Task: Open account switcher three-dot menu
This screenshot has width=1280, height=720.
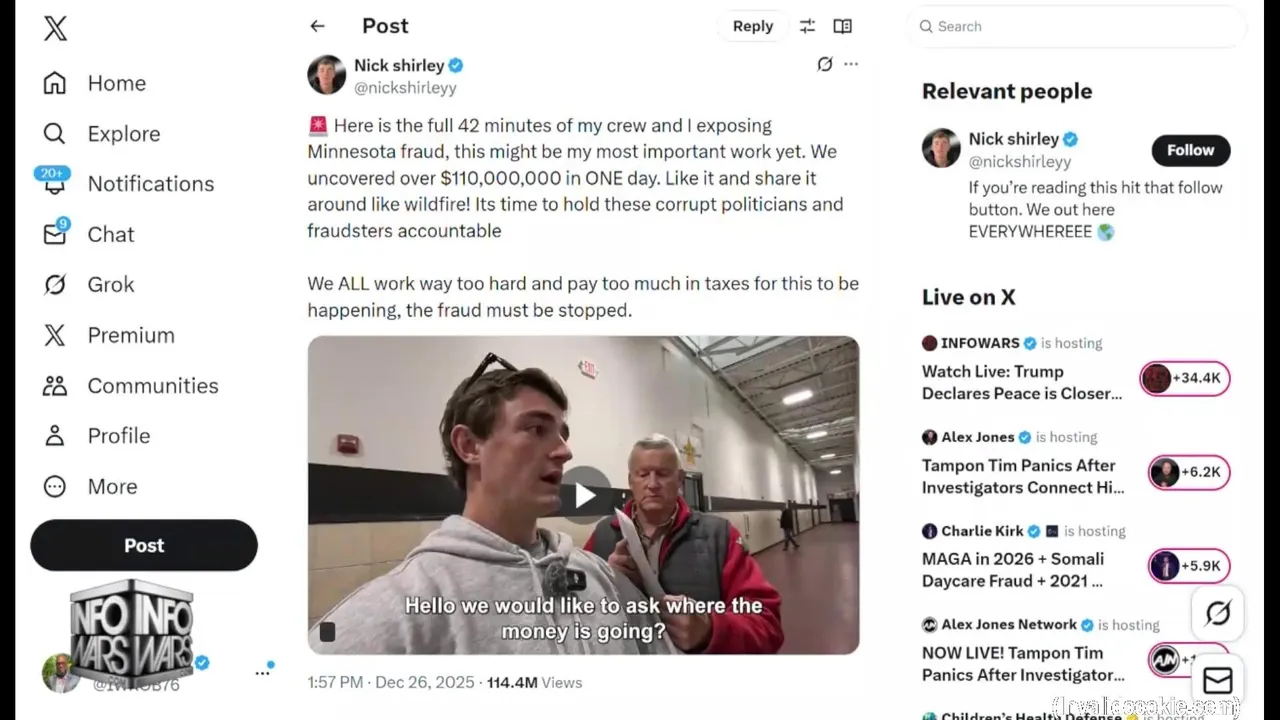Action: (262, 673)
